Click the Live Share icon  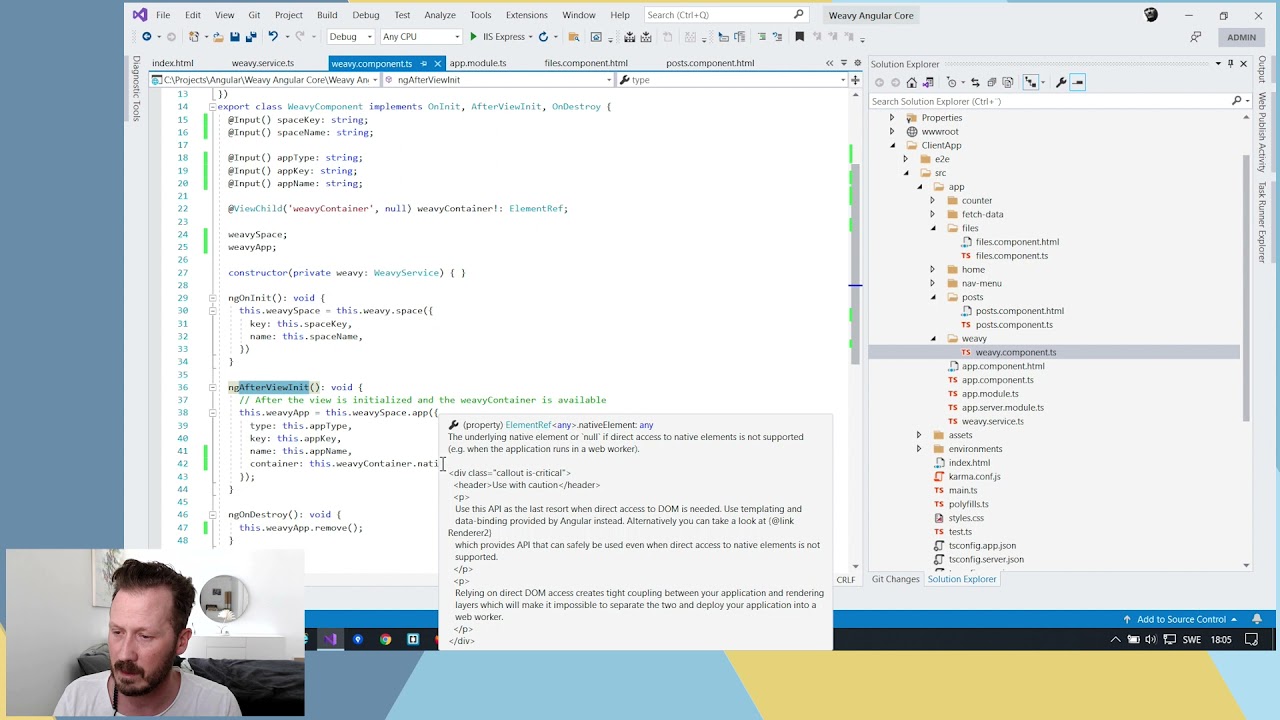[x=1195, y=37]
